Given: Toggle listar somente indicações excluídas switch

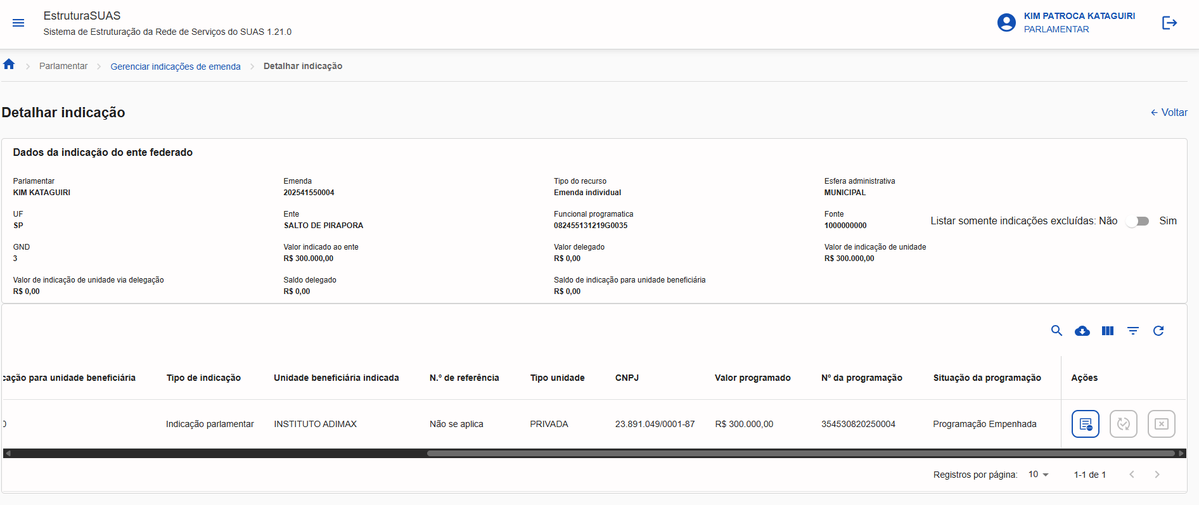Looking at the screenshot, I should point(1138,221).
